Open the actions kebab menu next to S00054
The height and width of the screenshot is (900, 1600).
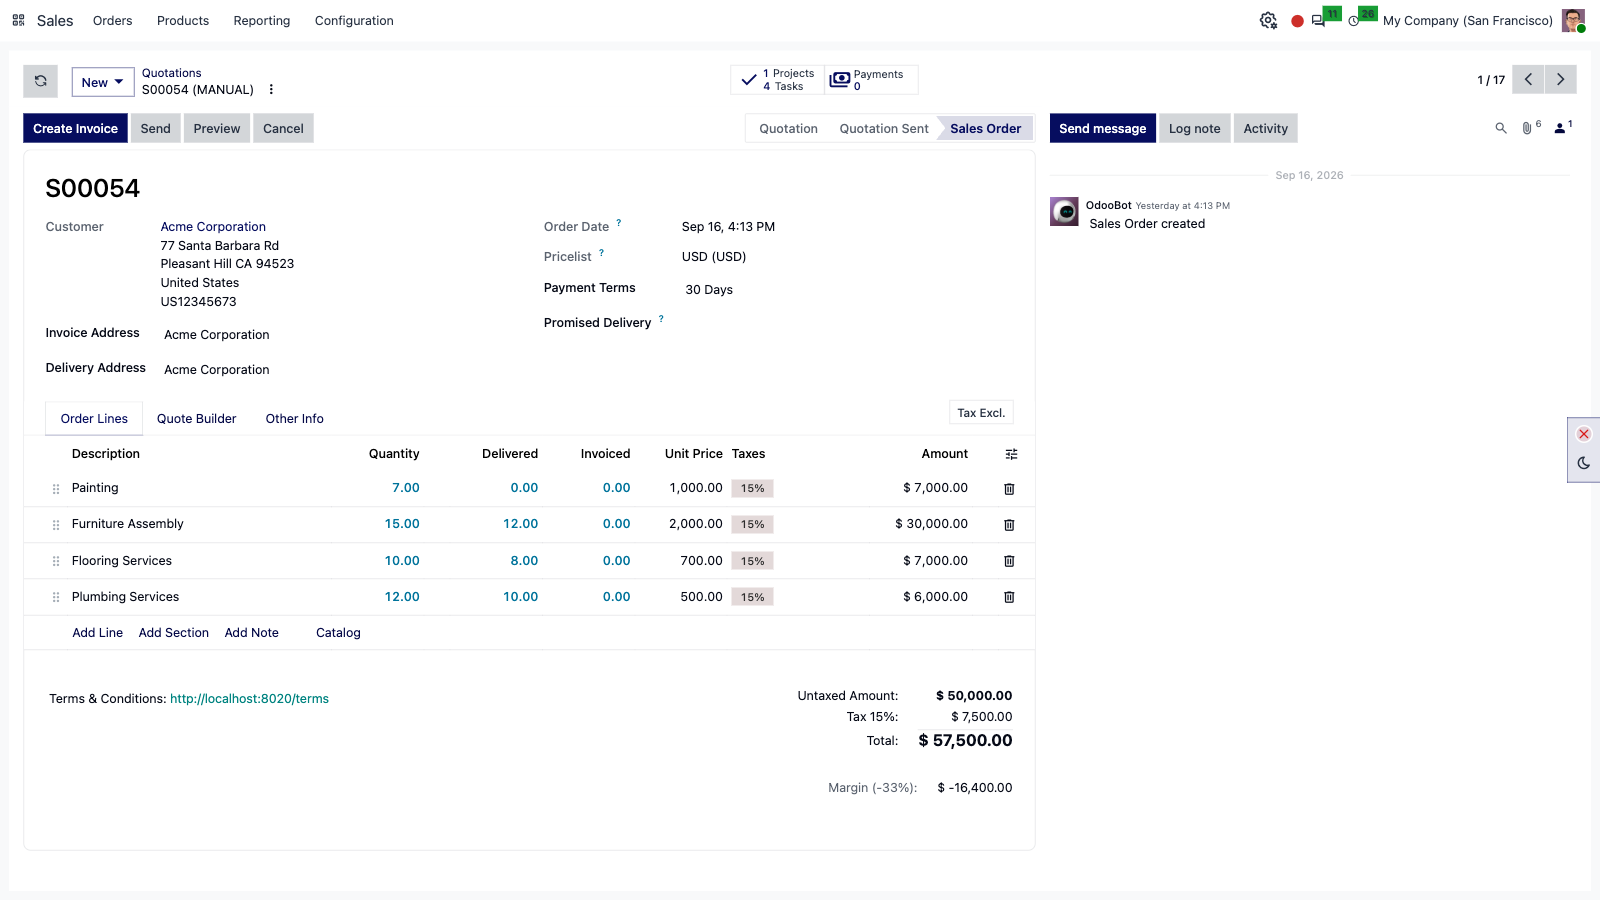271,90
